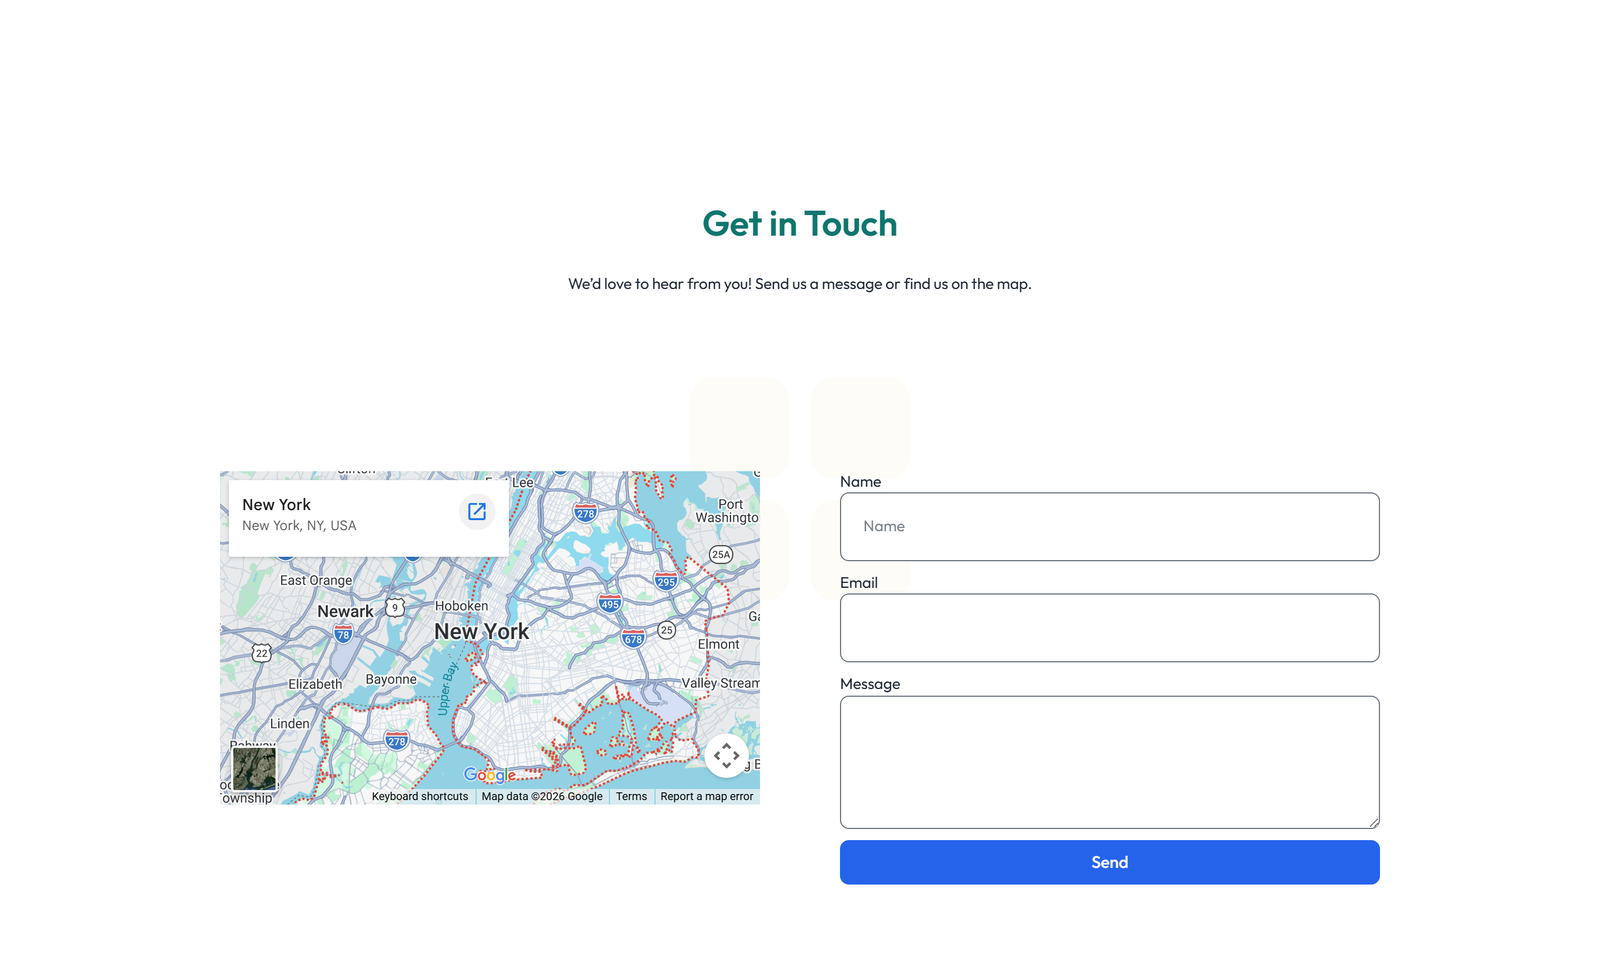
Task: Click the Interstate 495 shield on the map
Action: (x=610, y=604)
